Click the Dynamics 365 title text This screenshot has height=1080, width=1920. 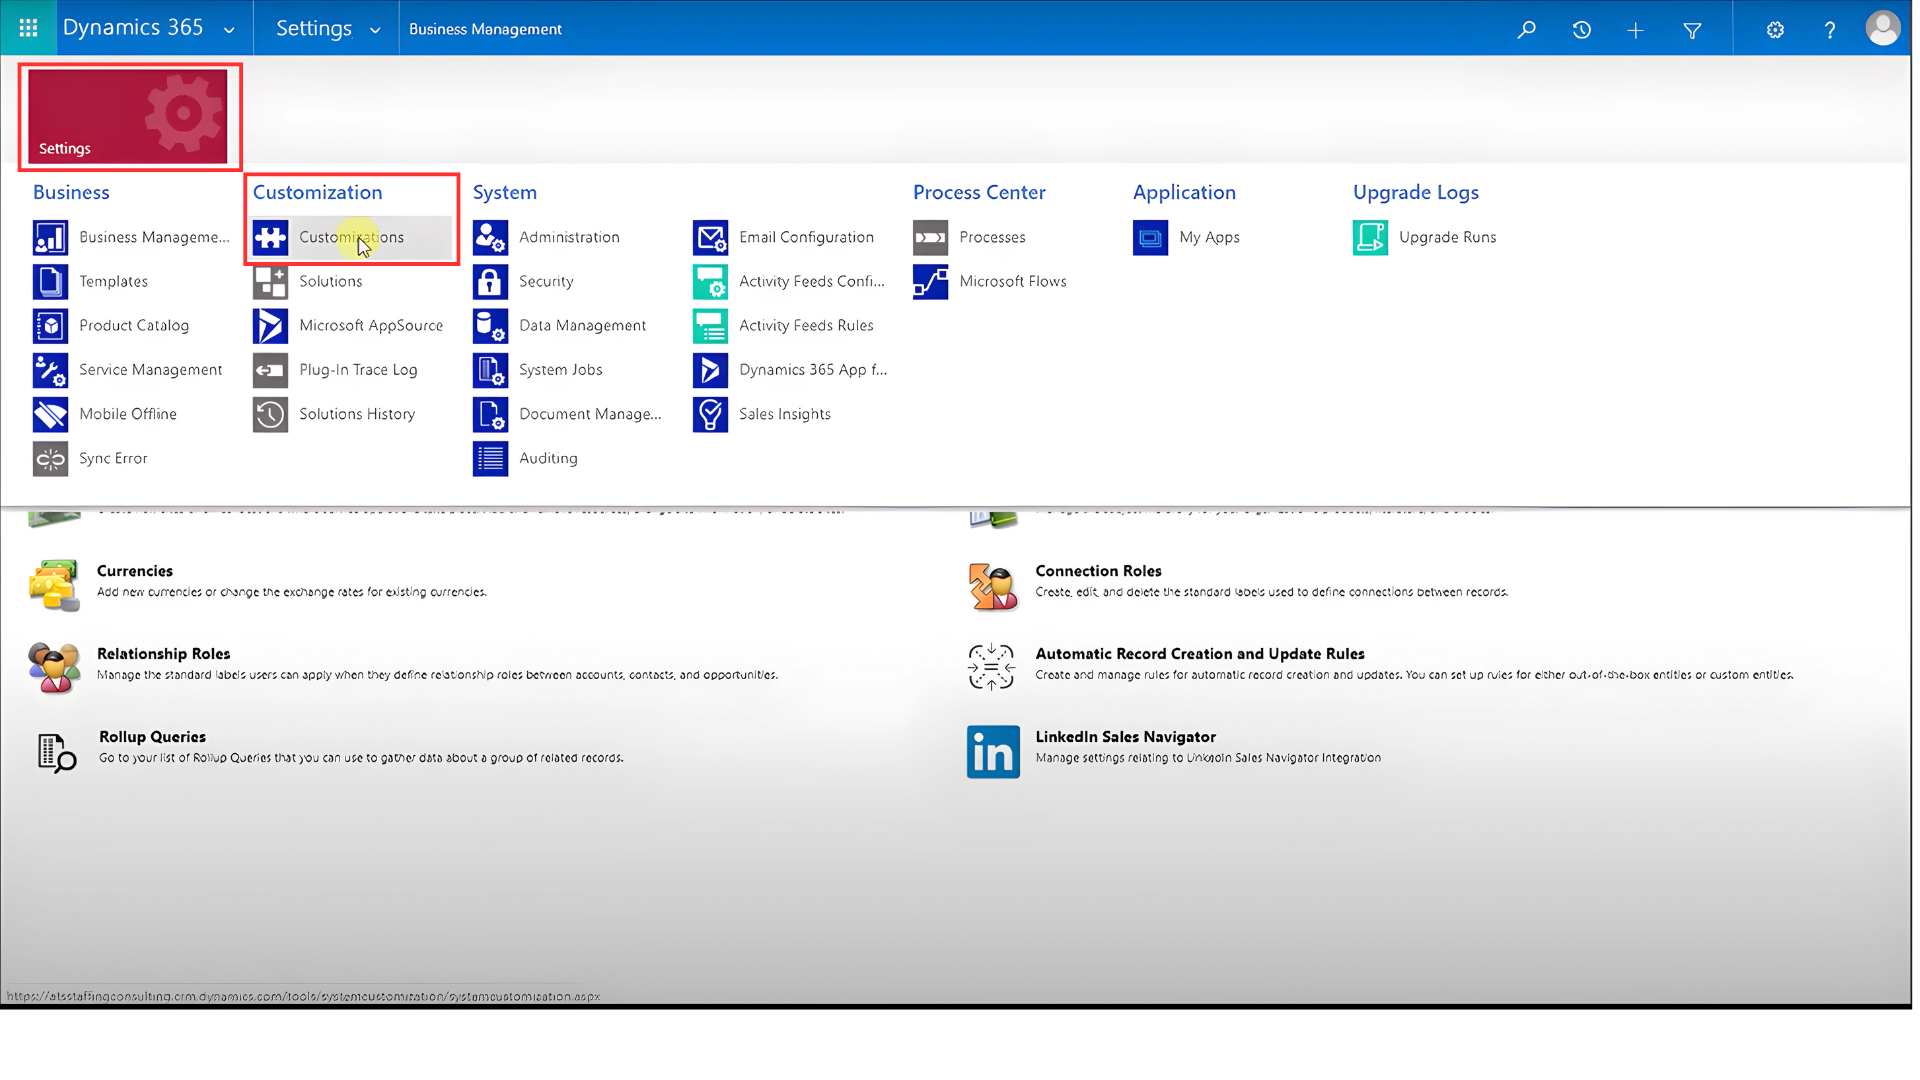point(133,28)
